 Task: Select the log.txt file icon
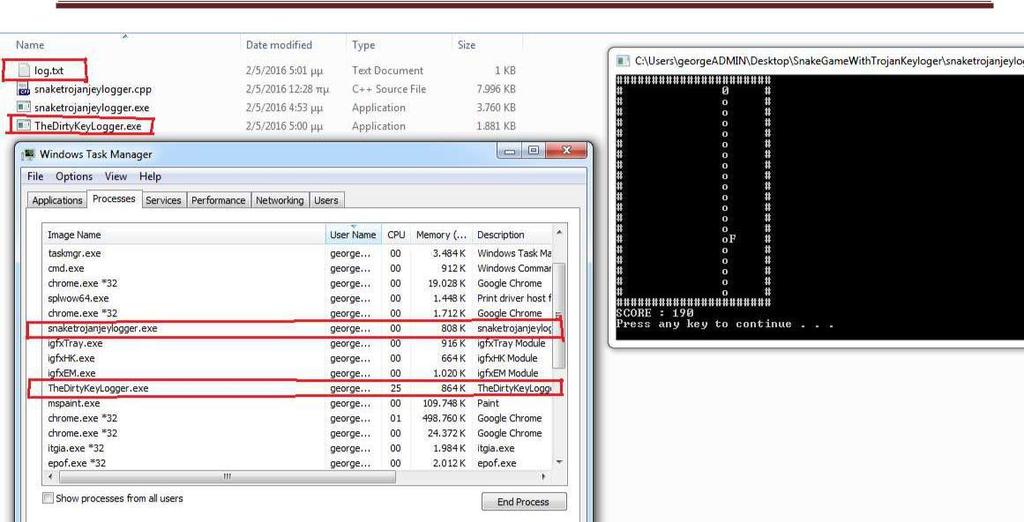pos(24,71)
